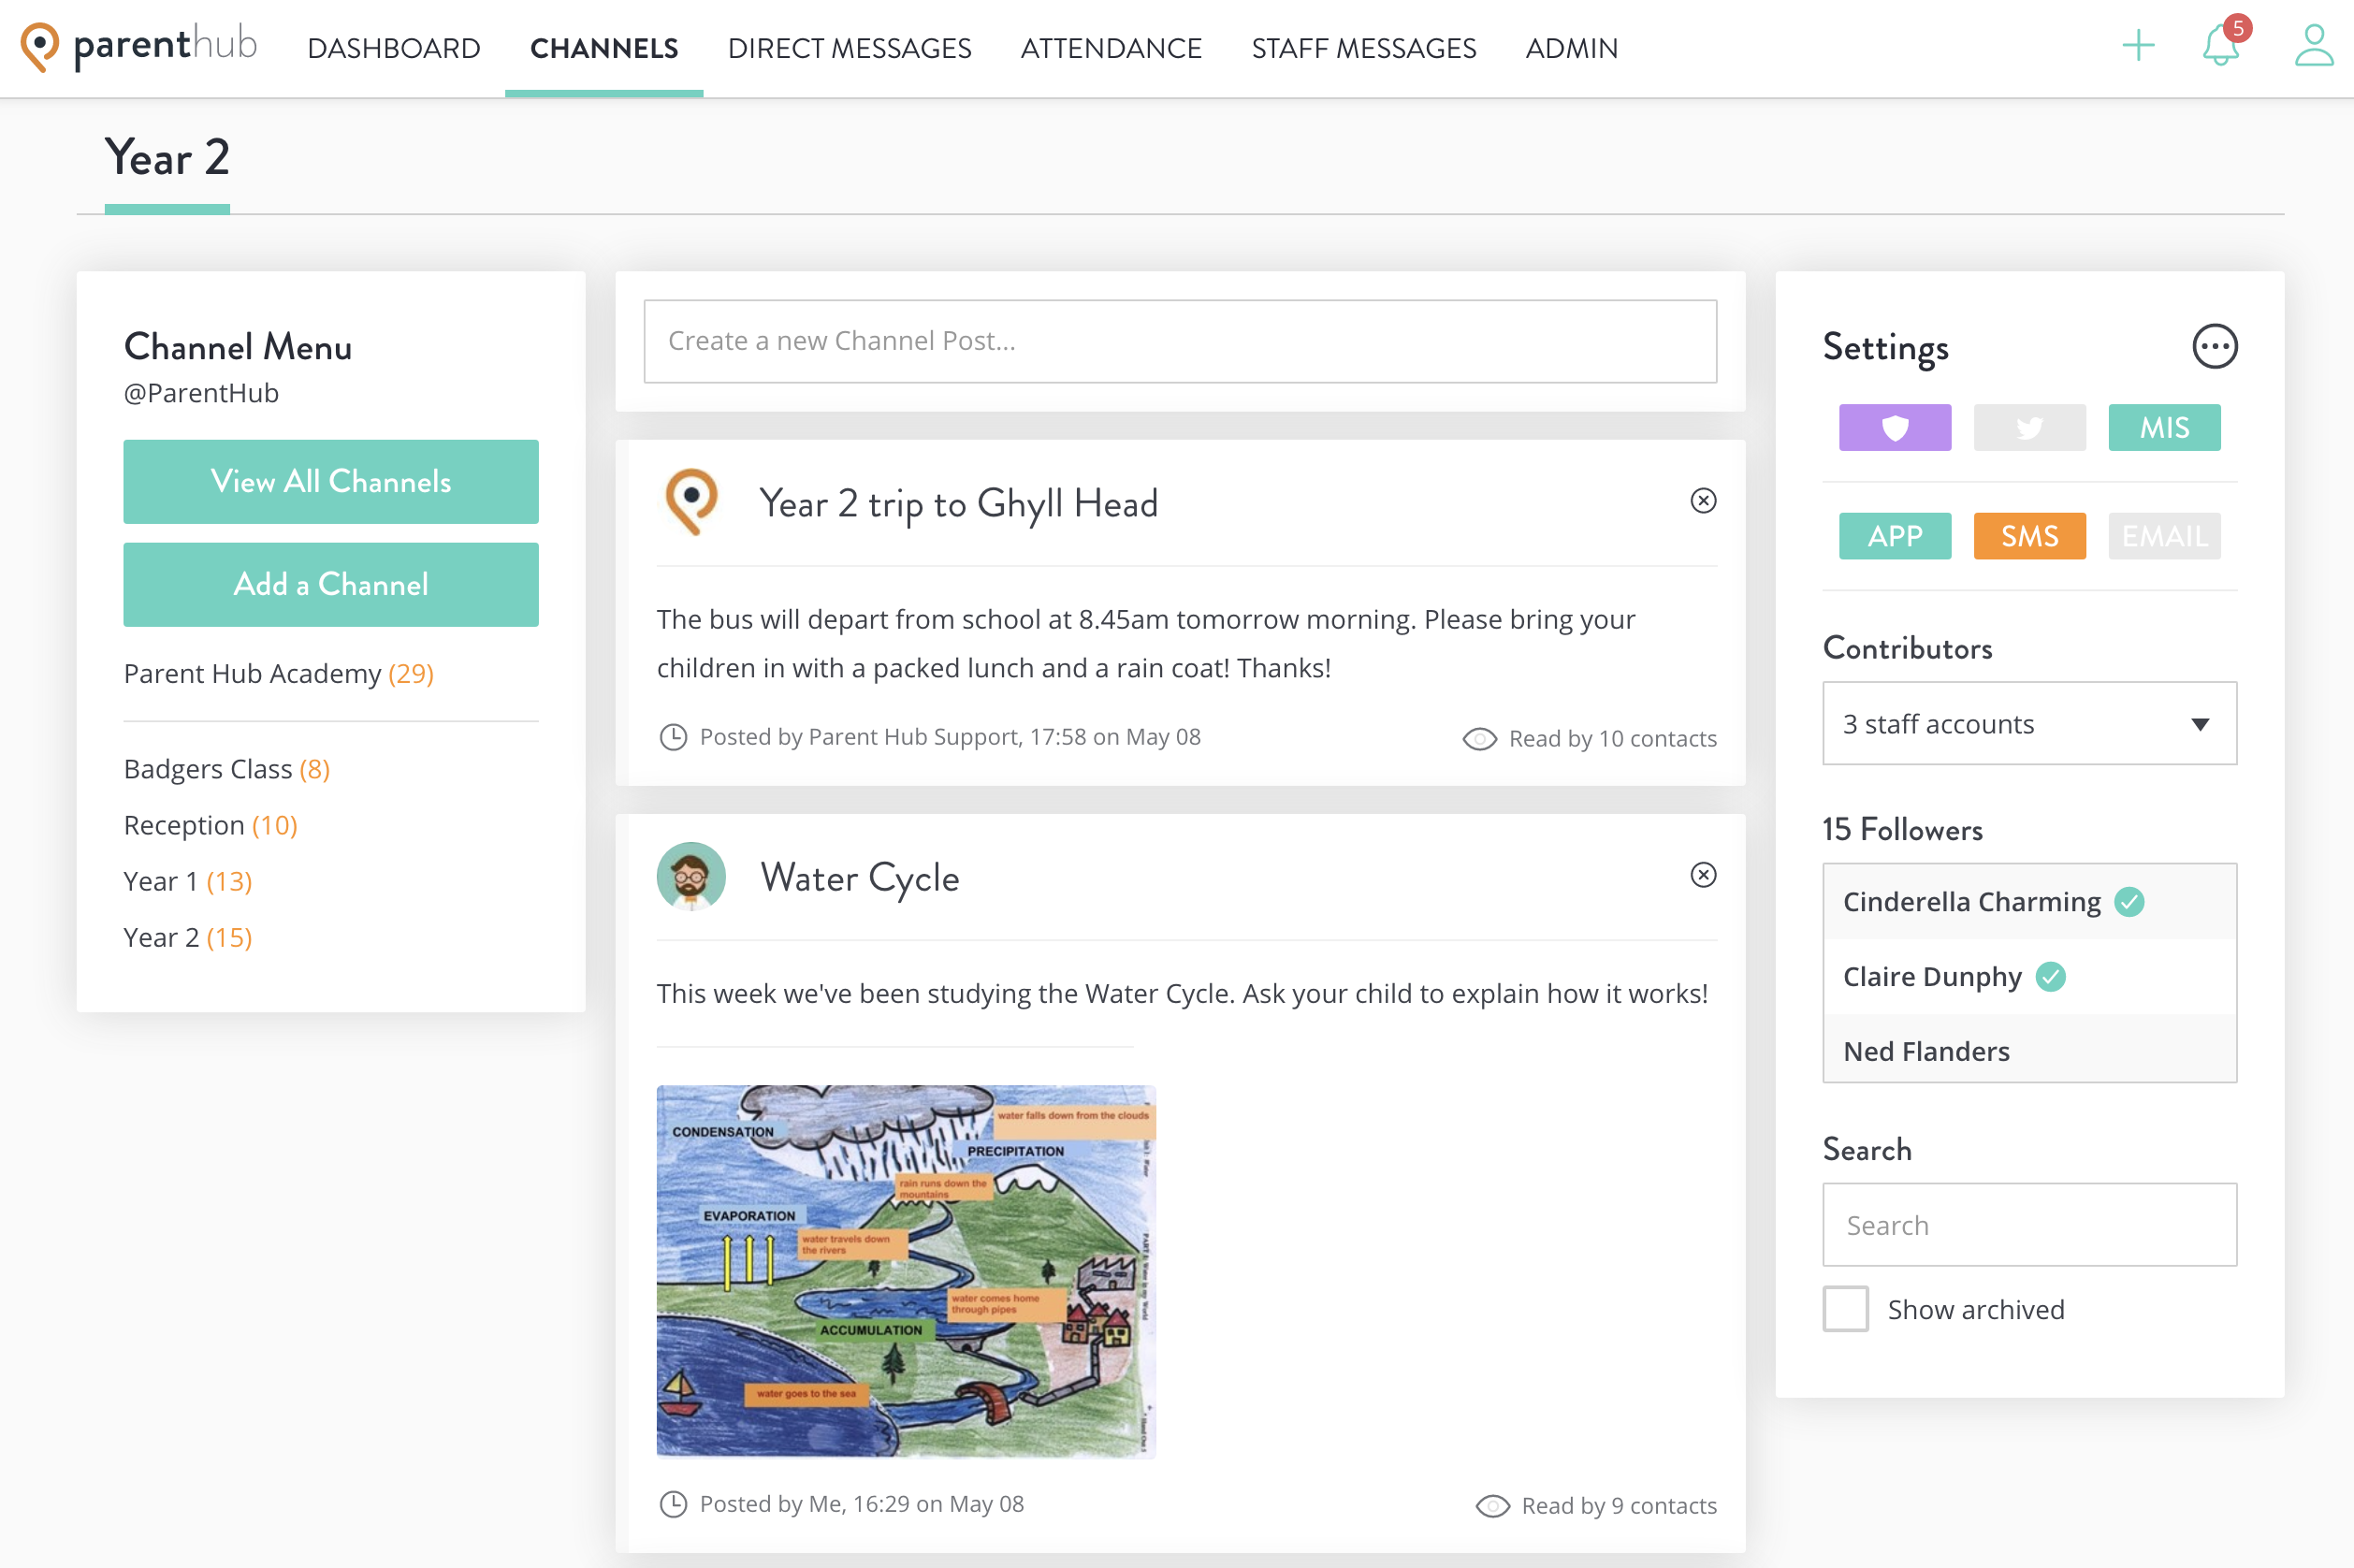Select follower Claire Dunphy

tap(2029, 977)
